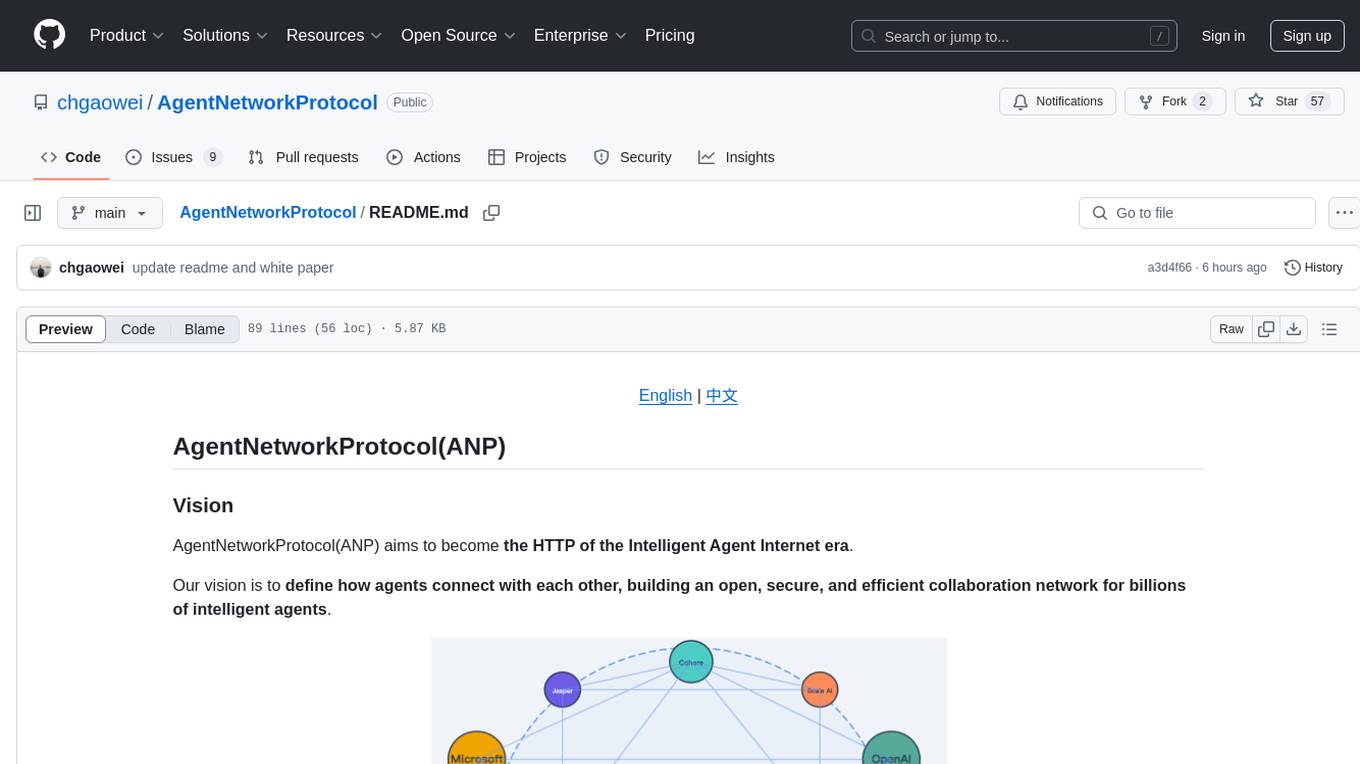Sign in to GitHub

click(x=1223, y=36)
